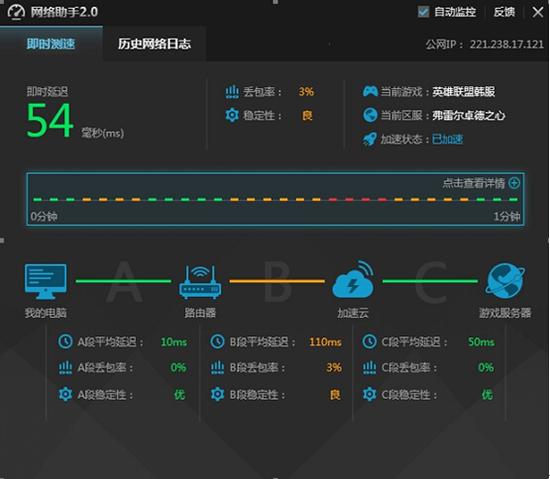The image size is (550, 479).
Task: Click the clock icon beside C段平均延迟
Action: point(369,342)
